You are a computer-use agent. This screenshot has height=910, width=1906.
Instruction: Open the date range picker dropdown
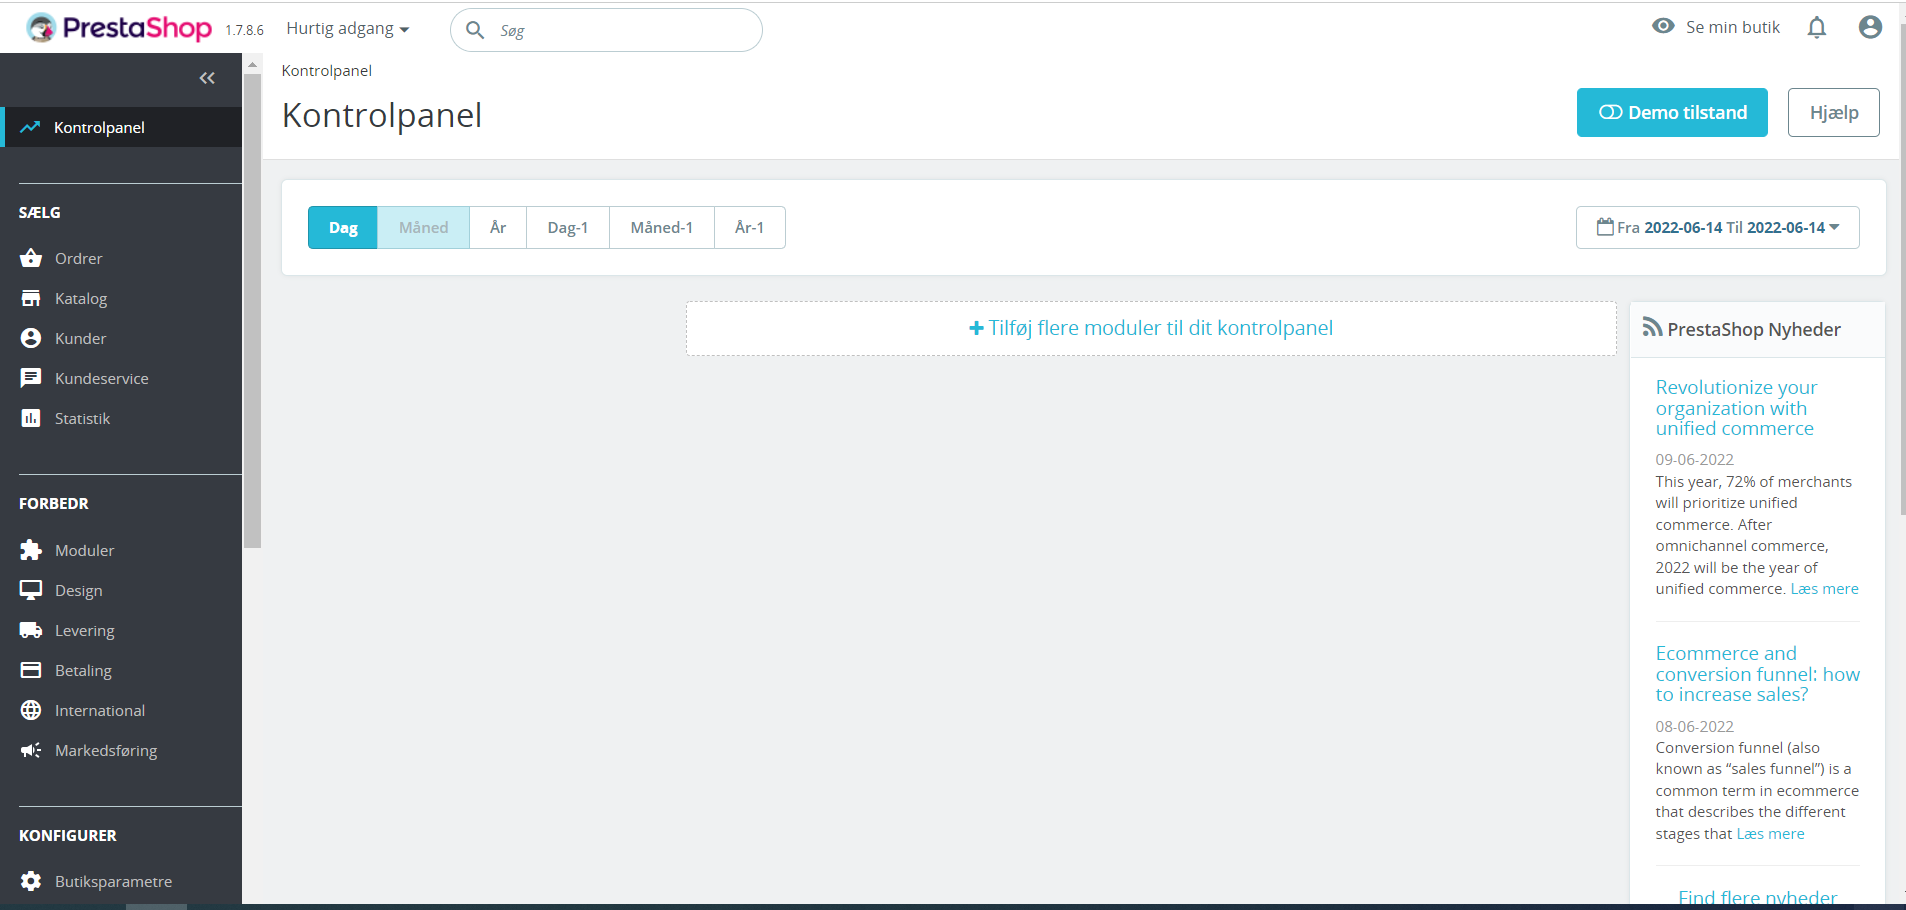[x=1718, y=227]
